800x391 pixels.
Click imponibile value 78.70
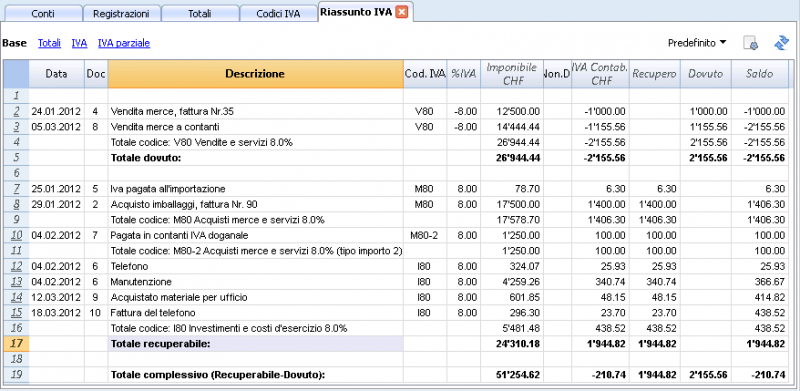click(x=512, y=189)
